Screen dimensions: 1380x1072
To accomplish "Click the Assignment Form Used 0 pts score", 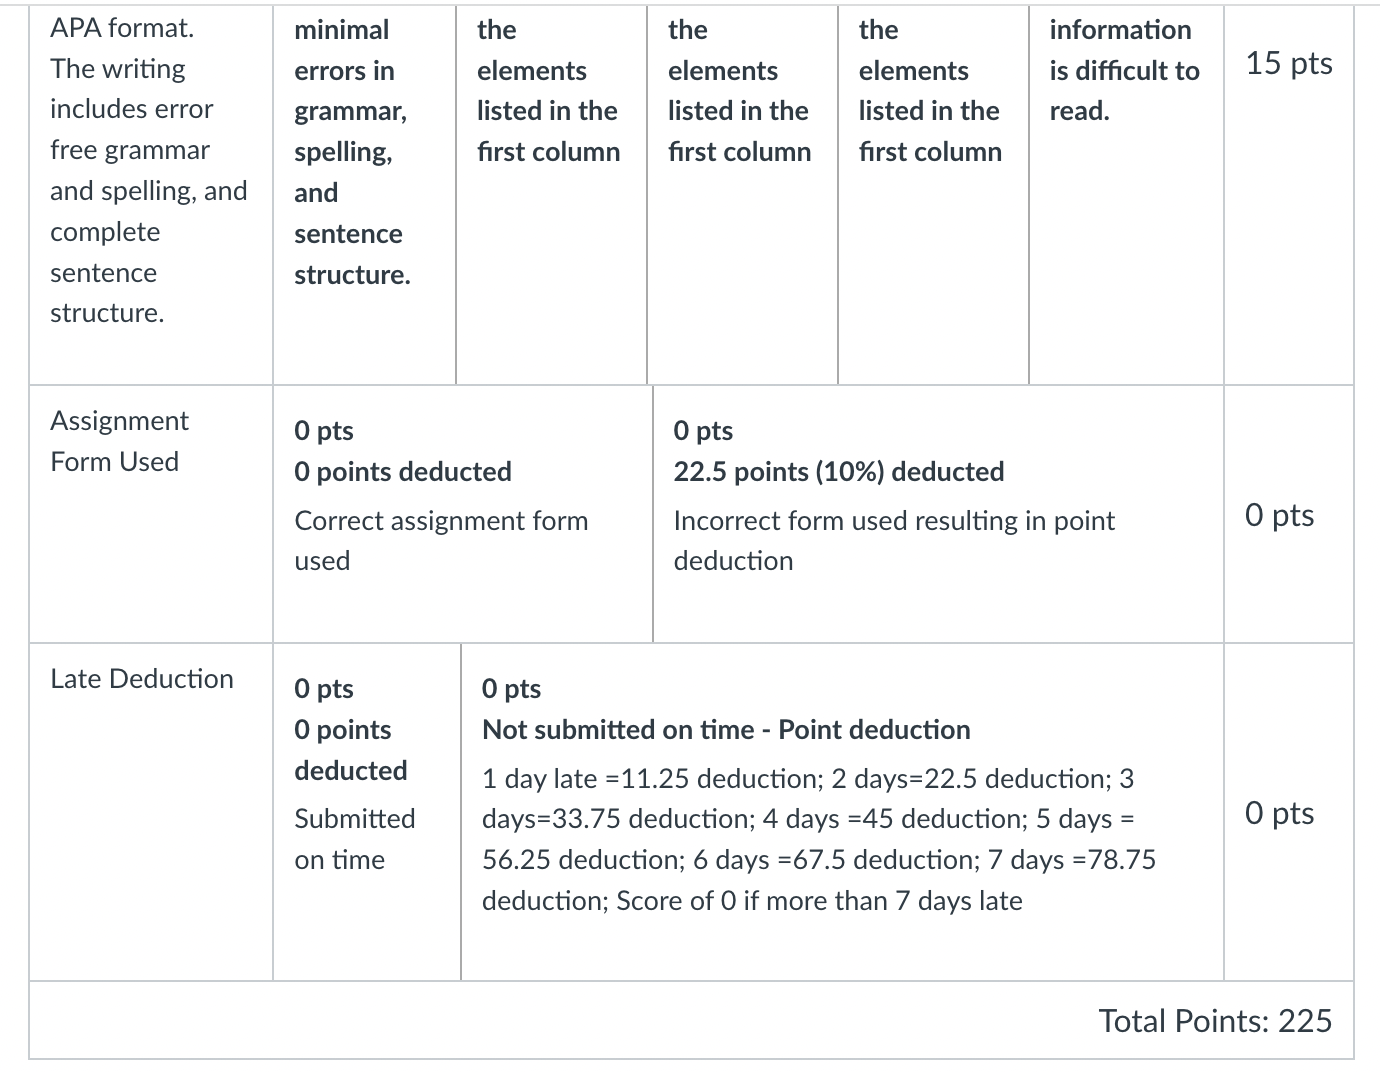I will [1279, 515].
